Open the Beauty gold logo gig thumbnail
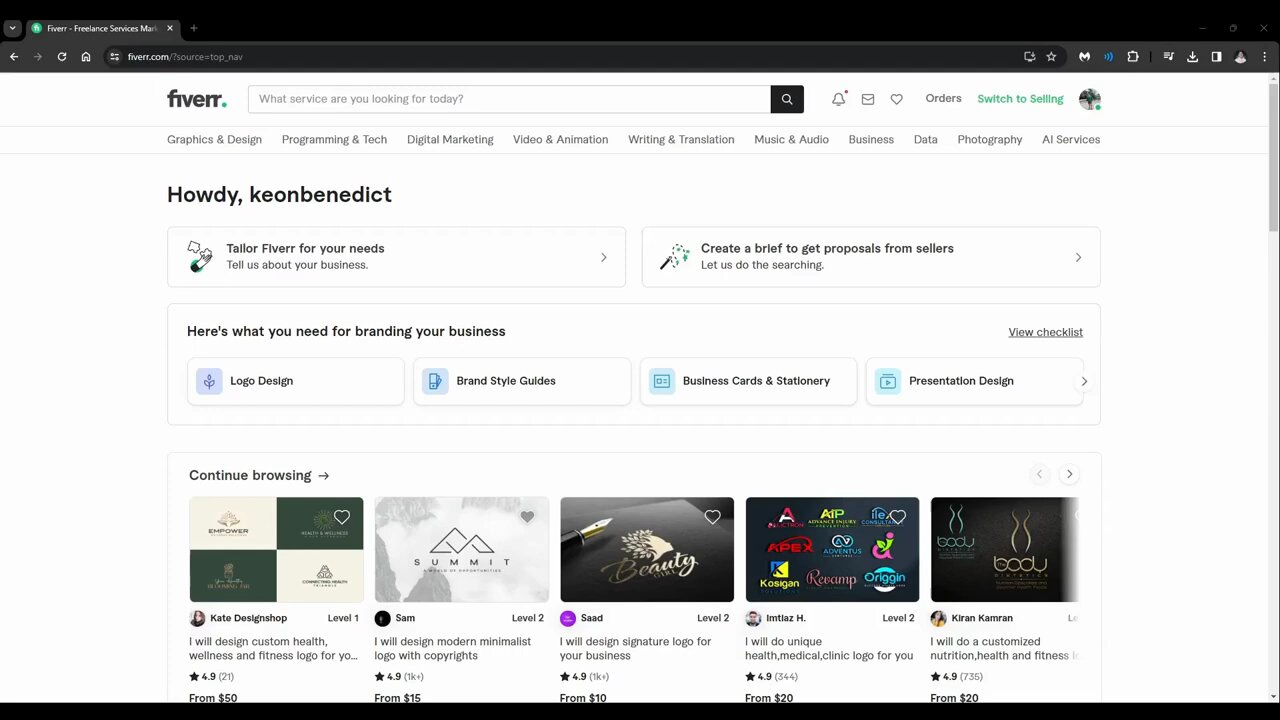This screenshot has width=1280, height=720. click(647, 550)
